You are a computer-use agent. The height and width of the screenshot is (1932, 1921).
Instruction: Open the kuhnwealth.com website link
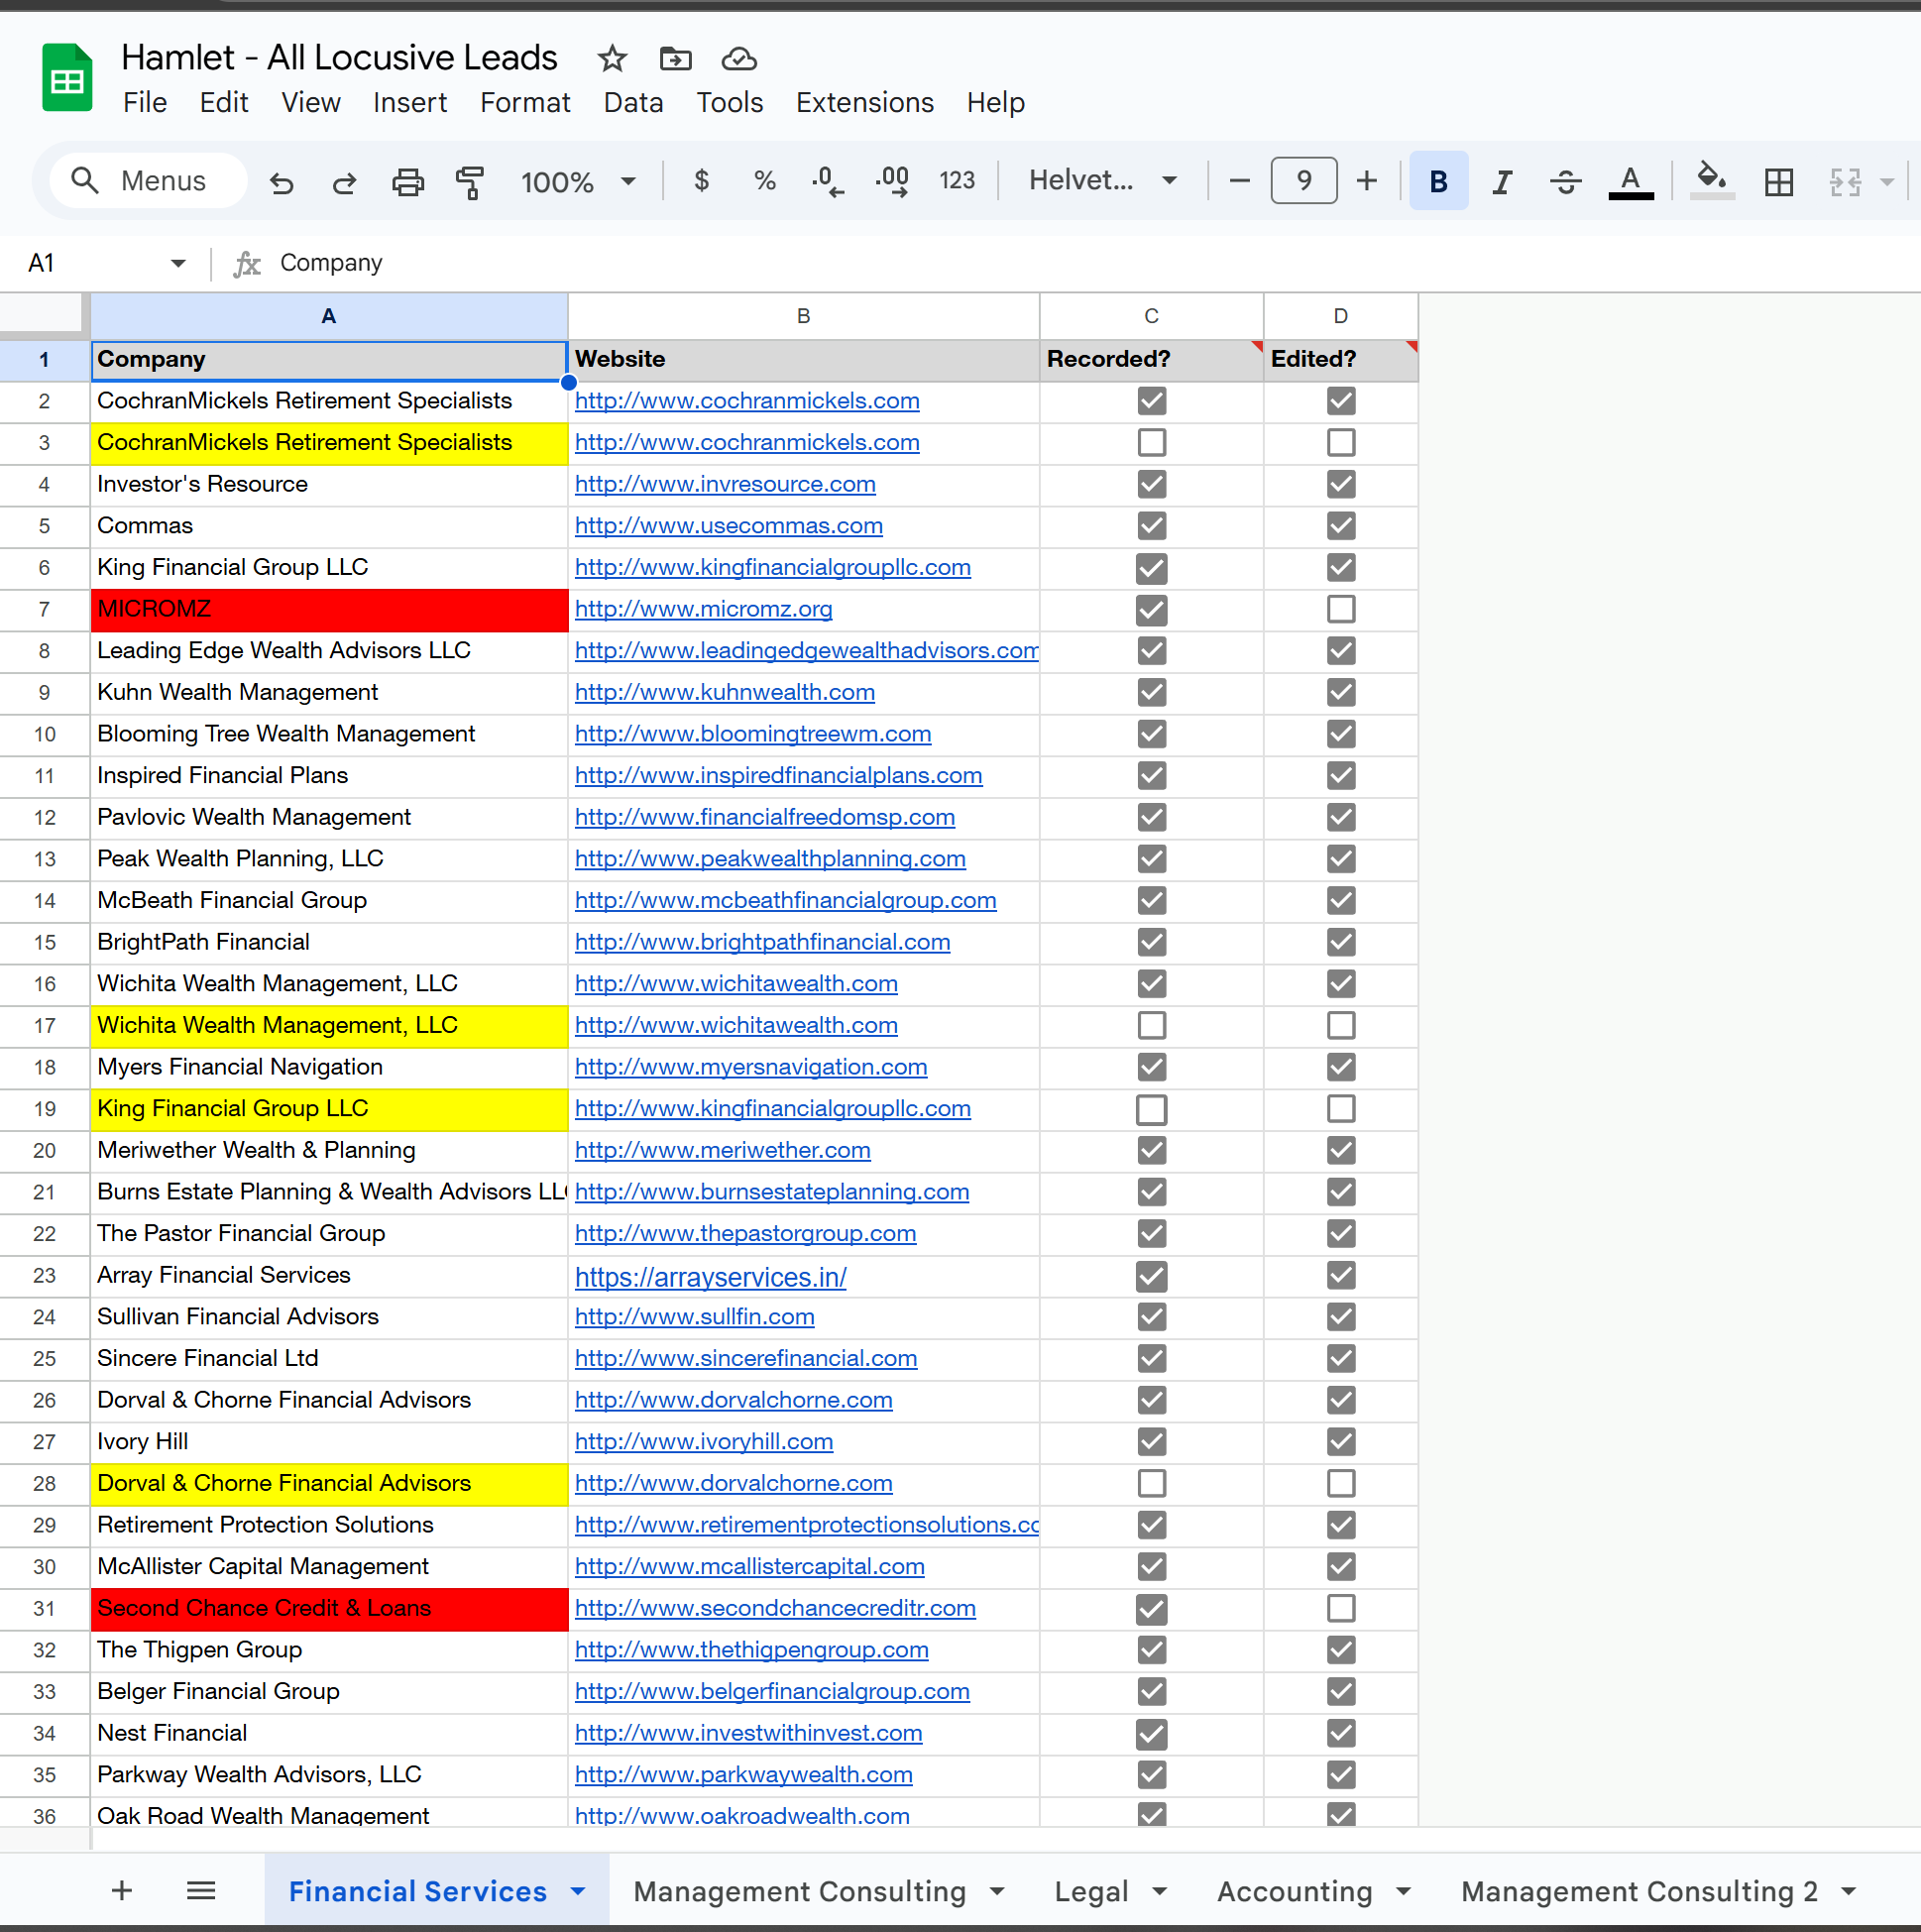tap(724, 692)
